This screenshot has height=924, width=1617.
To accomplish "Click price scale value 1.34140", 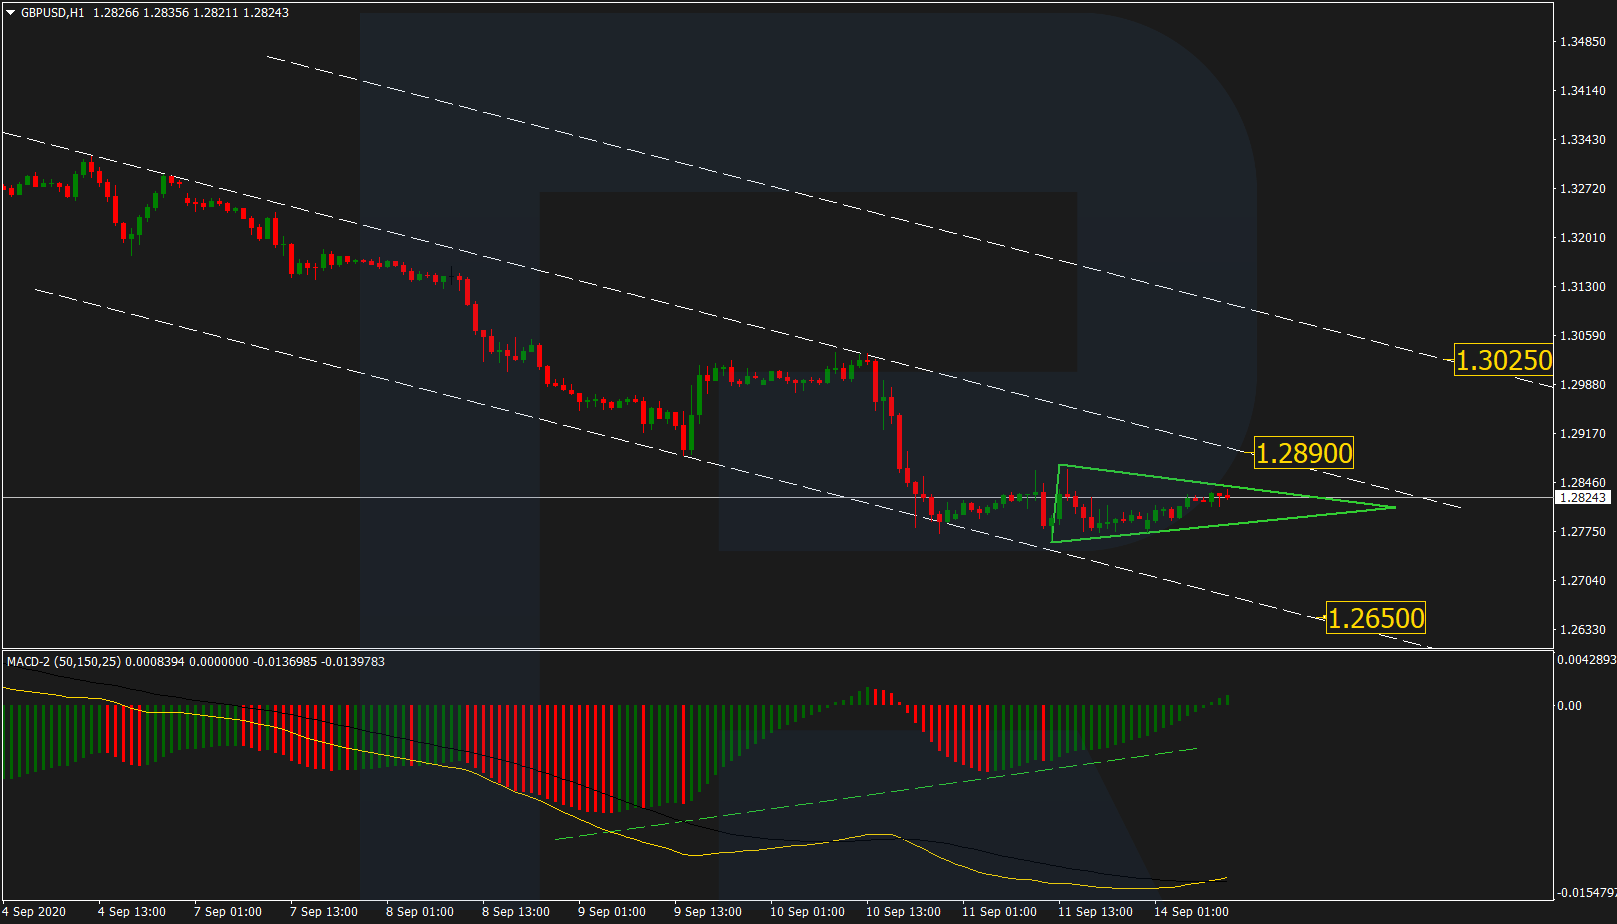I will pos(1583,91).
